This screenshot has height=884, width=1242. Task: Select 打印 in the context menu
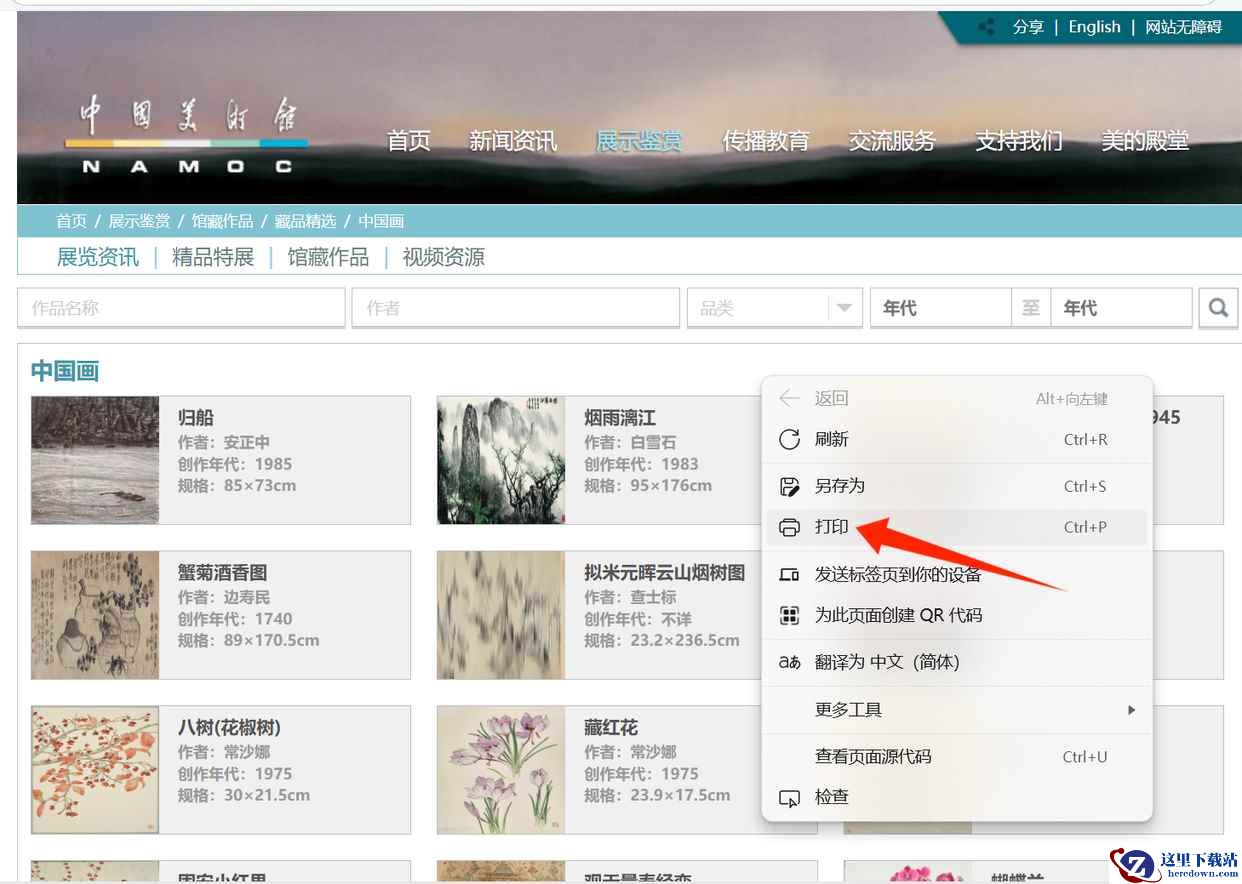click(957, 527)
